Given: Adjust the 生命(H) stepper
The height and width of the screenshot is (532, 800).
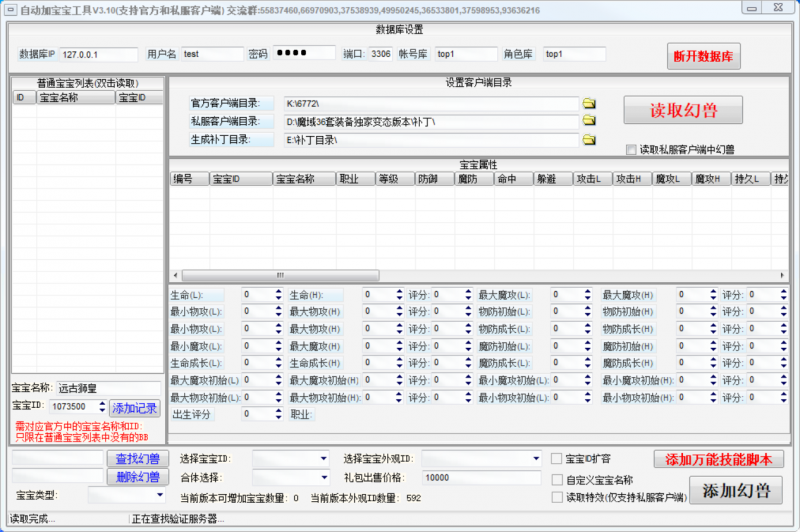Looking at the screenshot, I should pos(399,295).
